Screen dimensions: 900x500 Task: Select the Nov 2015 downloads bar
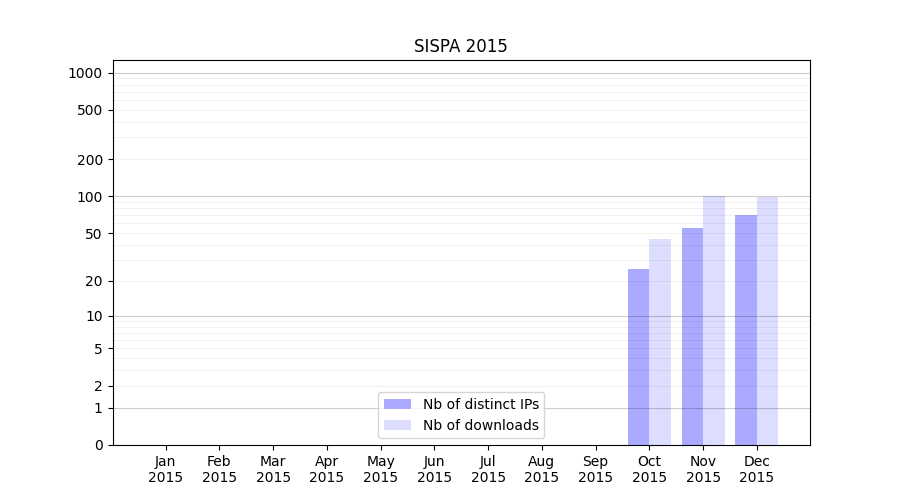714,320
